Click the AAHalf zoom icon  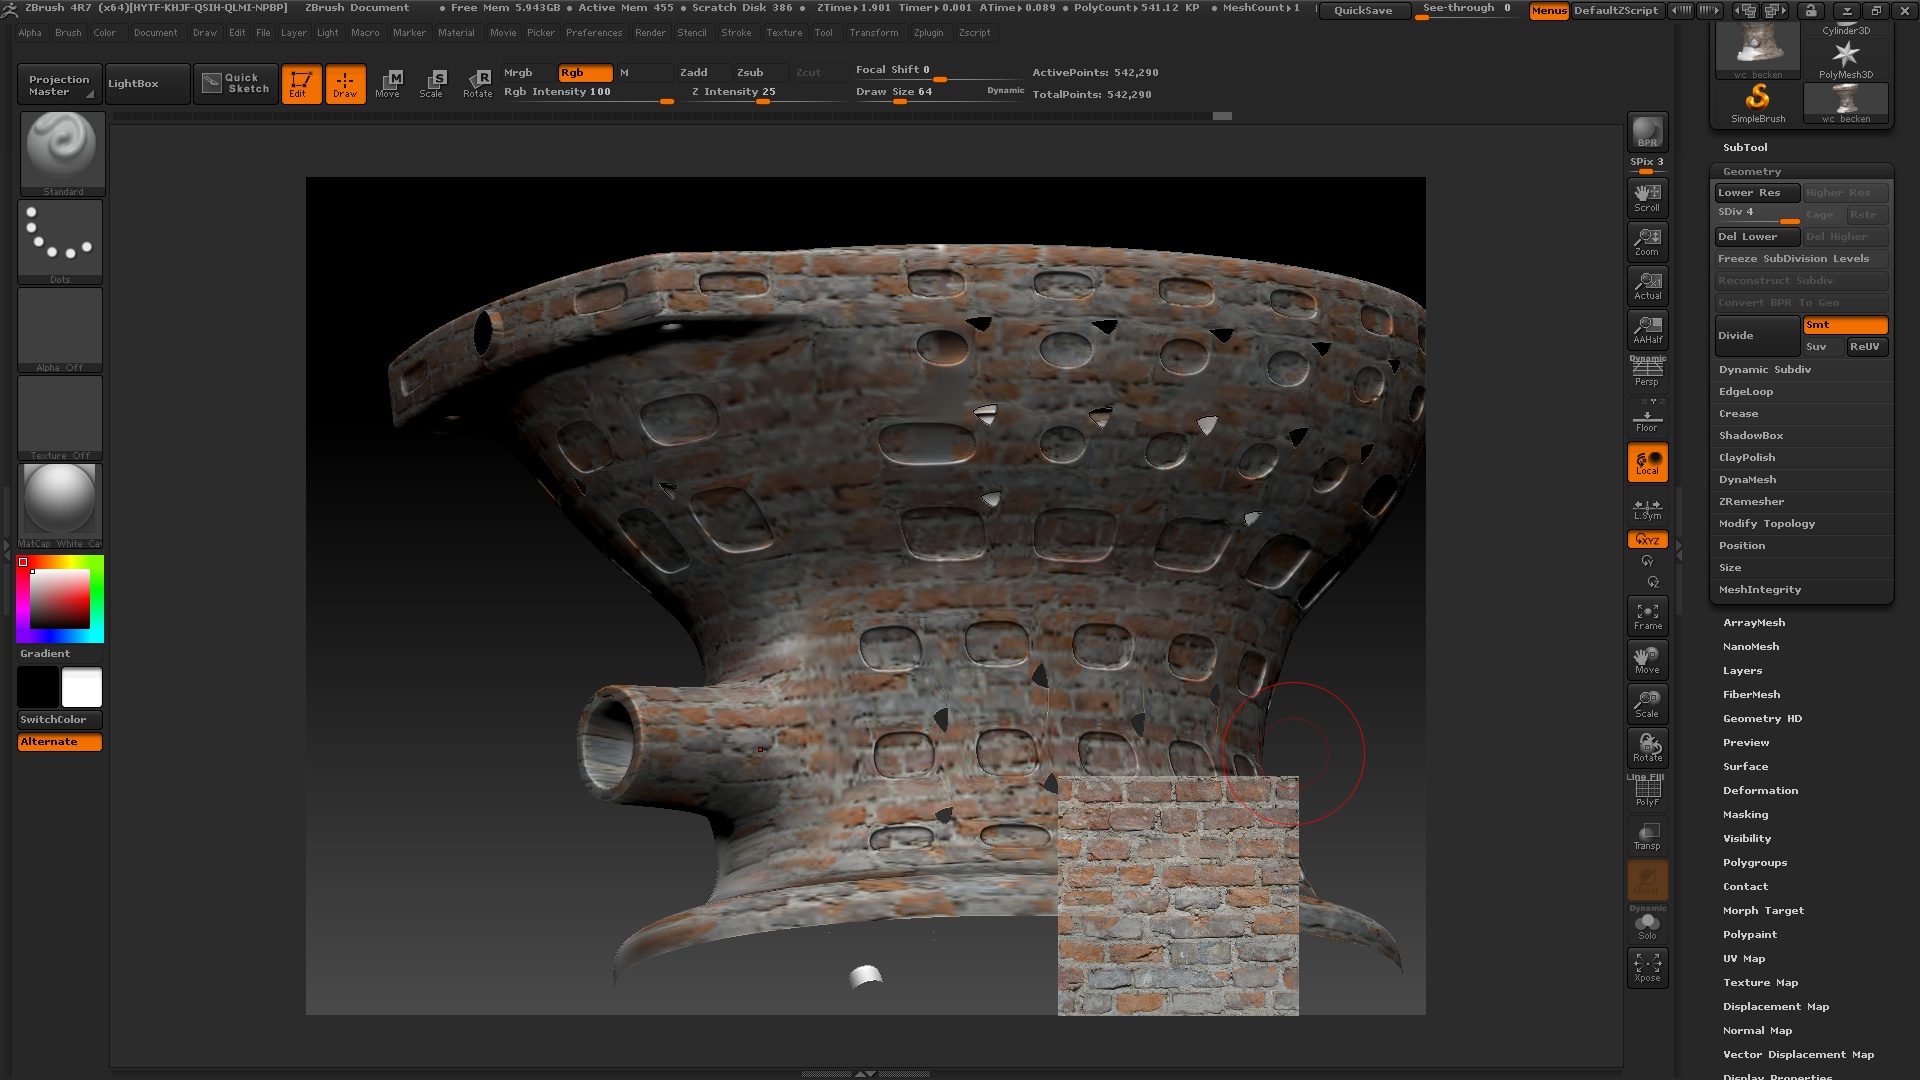[x=1647, y=329]
